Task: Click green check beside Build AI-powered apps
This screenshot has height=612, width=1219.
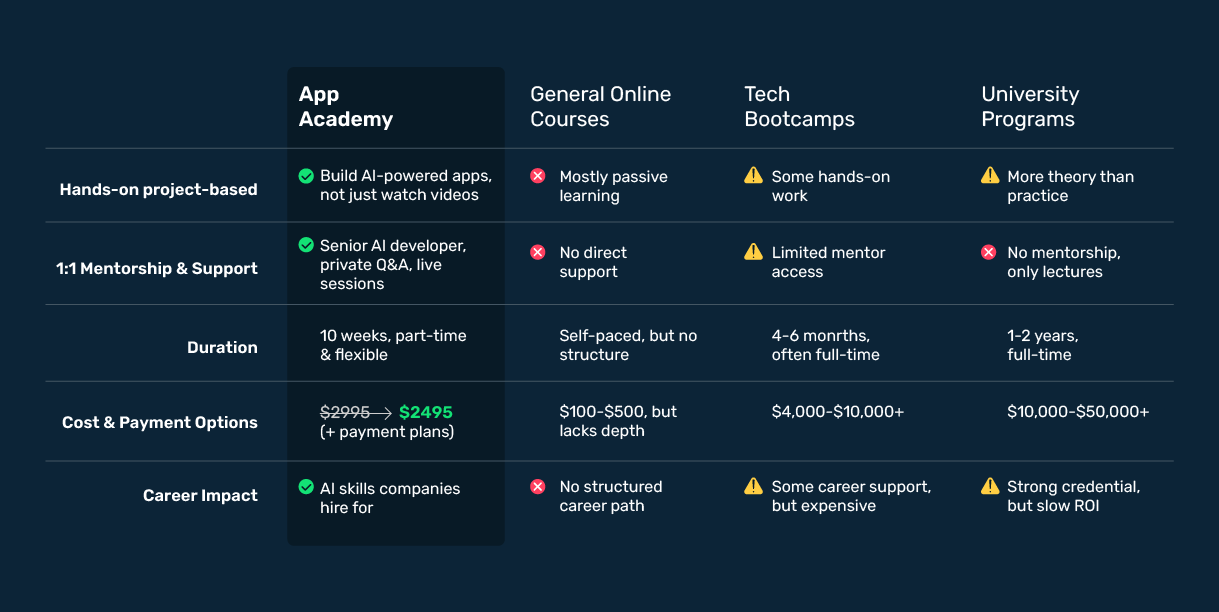Action: pos(306,176)
